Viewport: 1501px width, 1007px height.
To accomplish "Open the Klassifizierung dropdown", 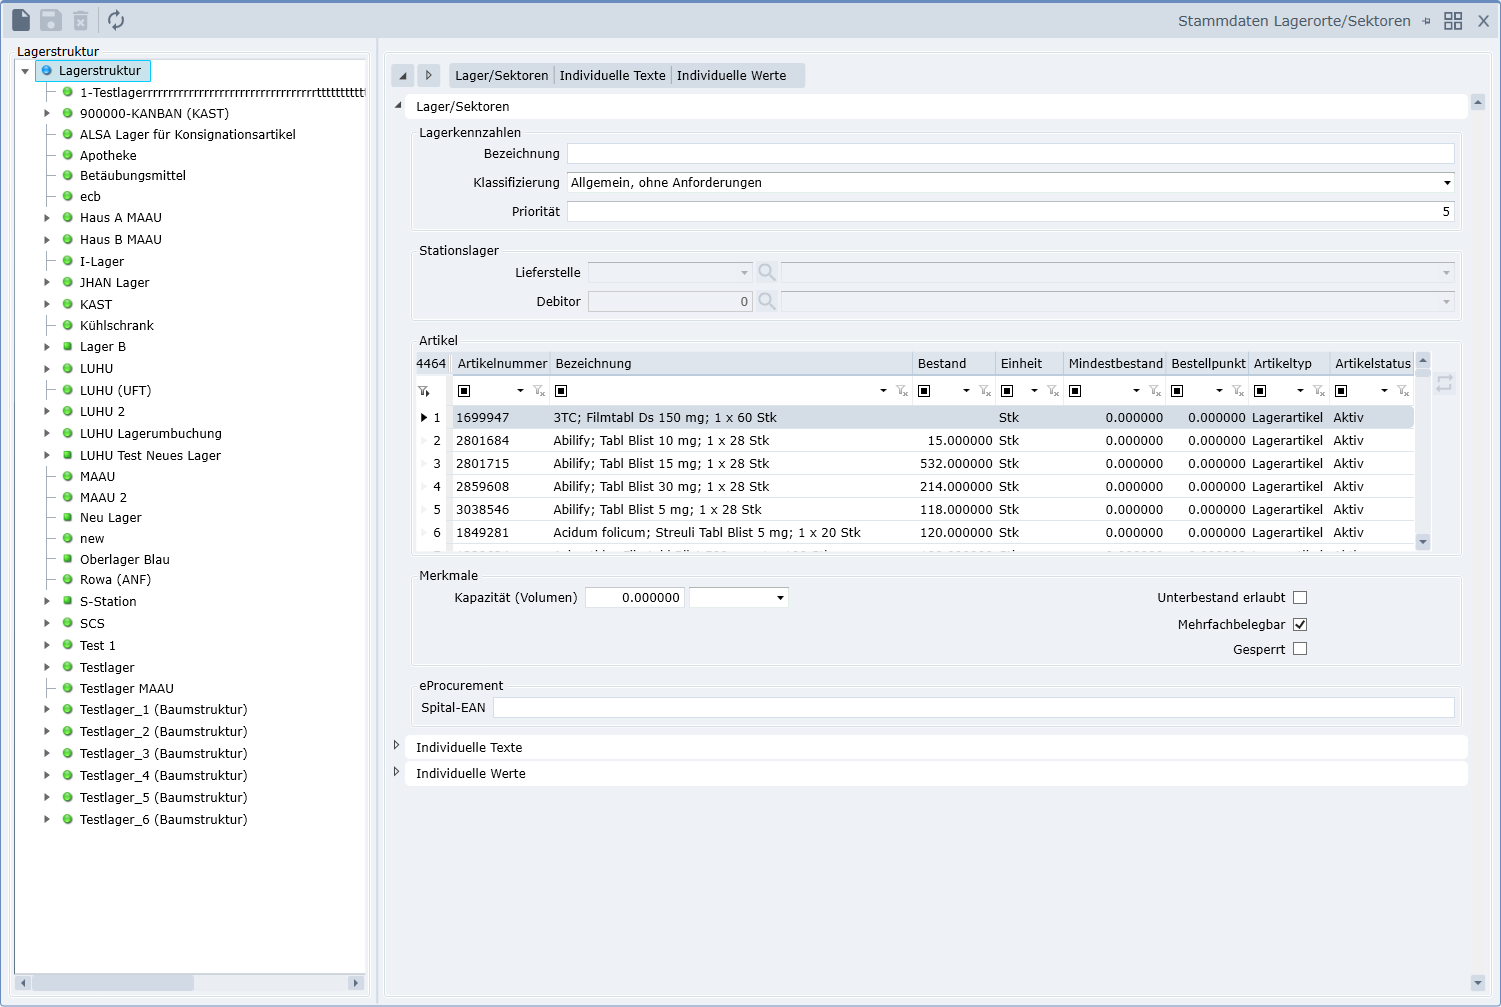I will click(1446, 183).
